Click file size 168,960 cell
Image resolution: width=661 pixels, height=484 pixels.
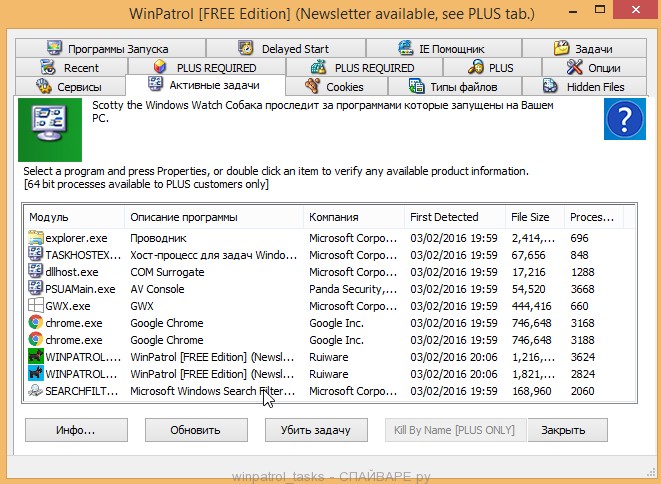pyautogui.click(x=531, y=391)
